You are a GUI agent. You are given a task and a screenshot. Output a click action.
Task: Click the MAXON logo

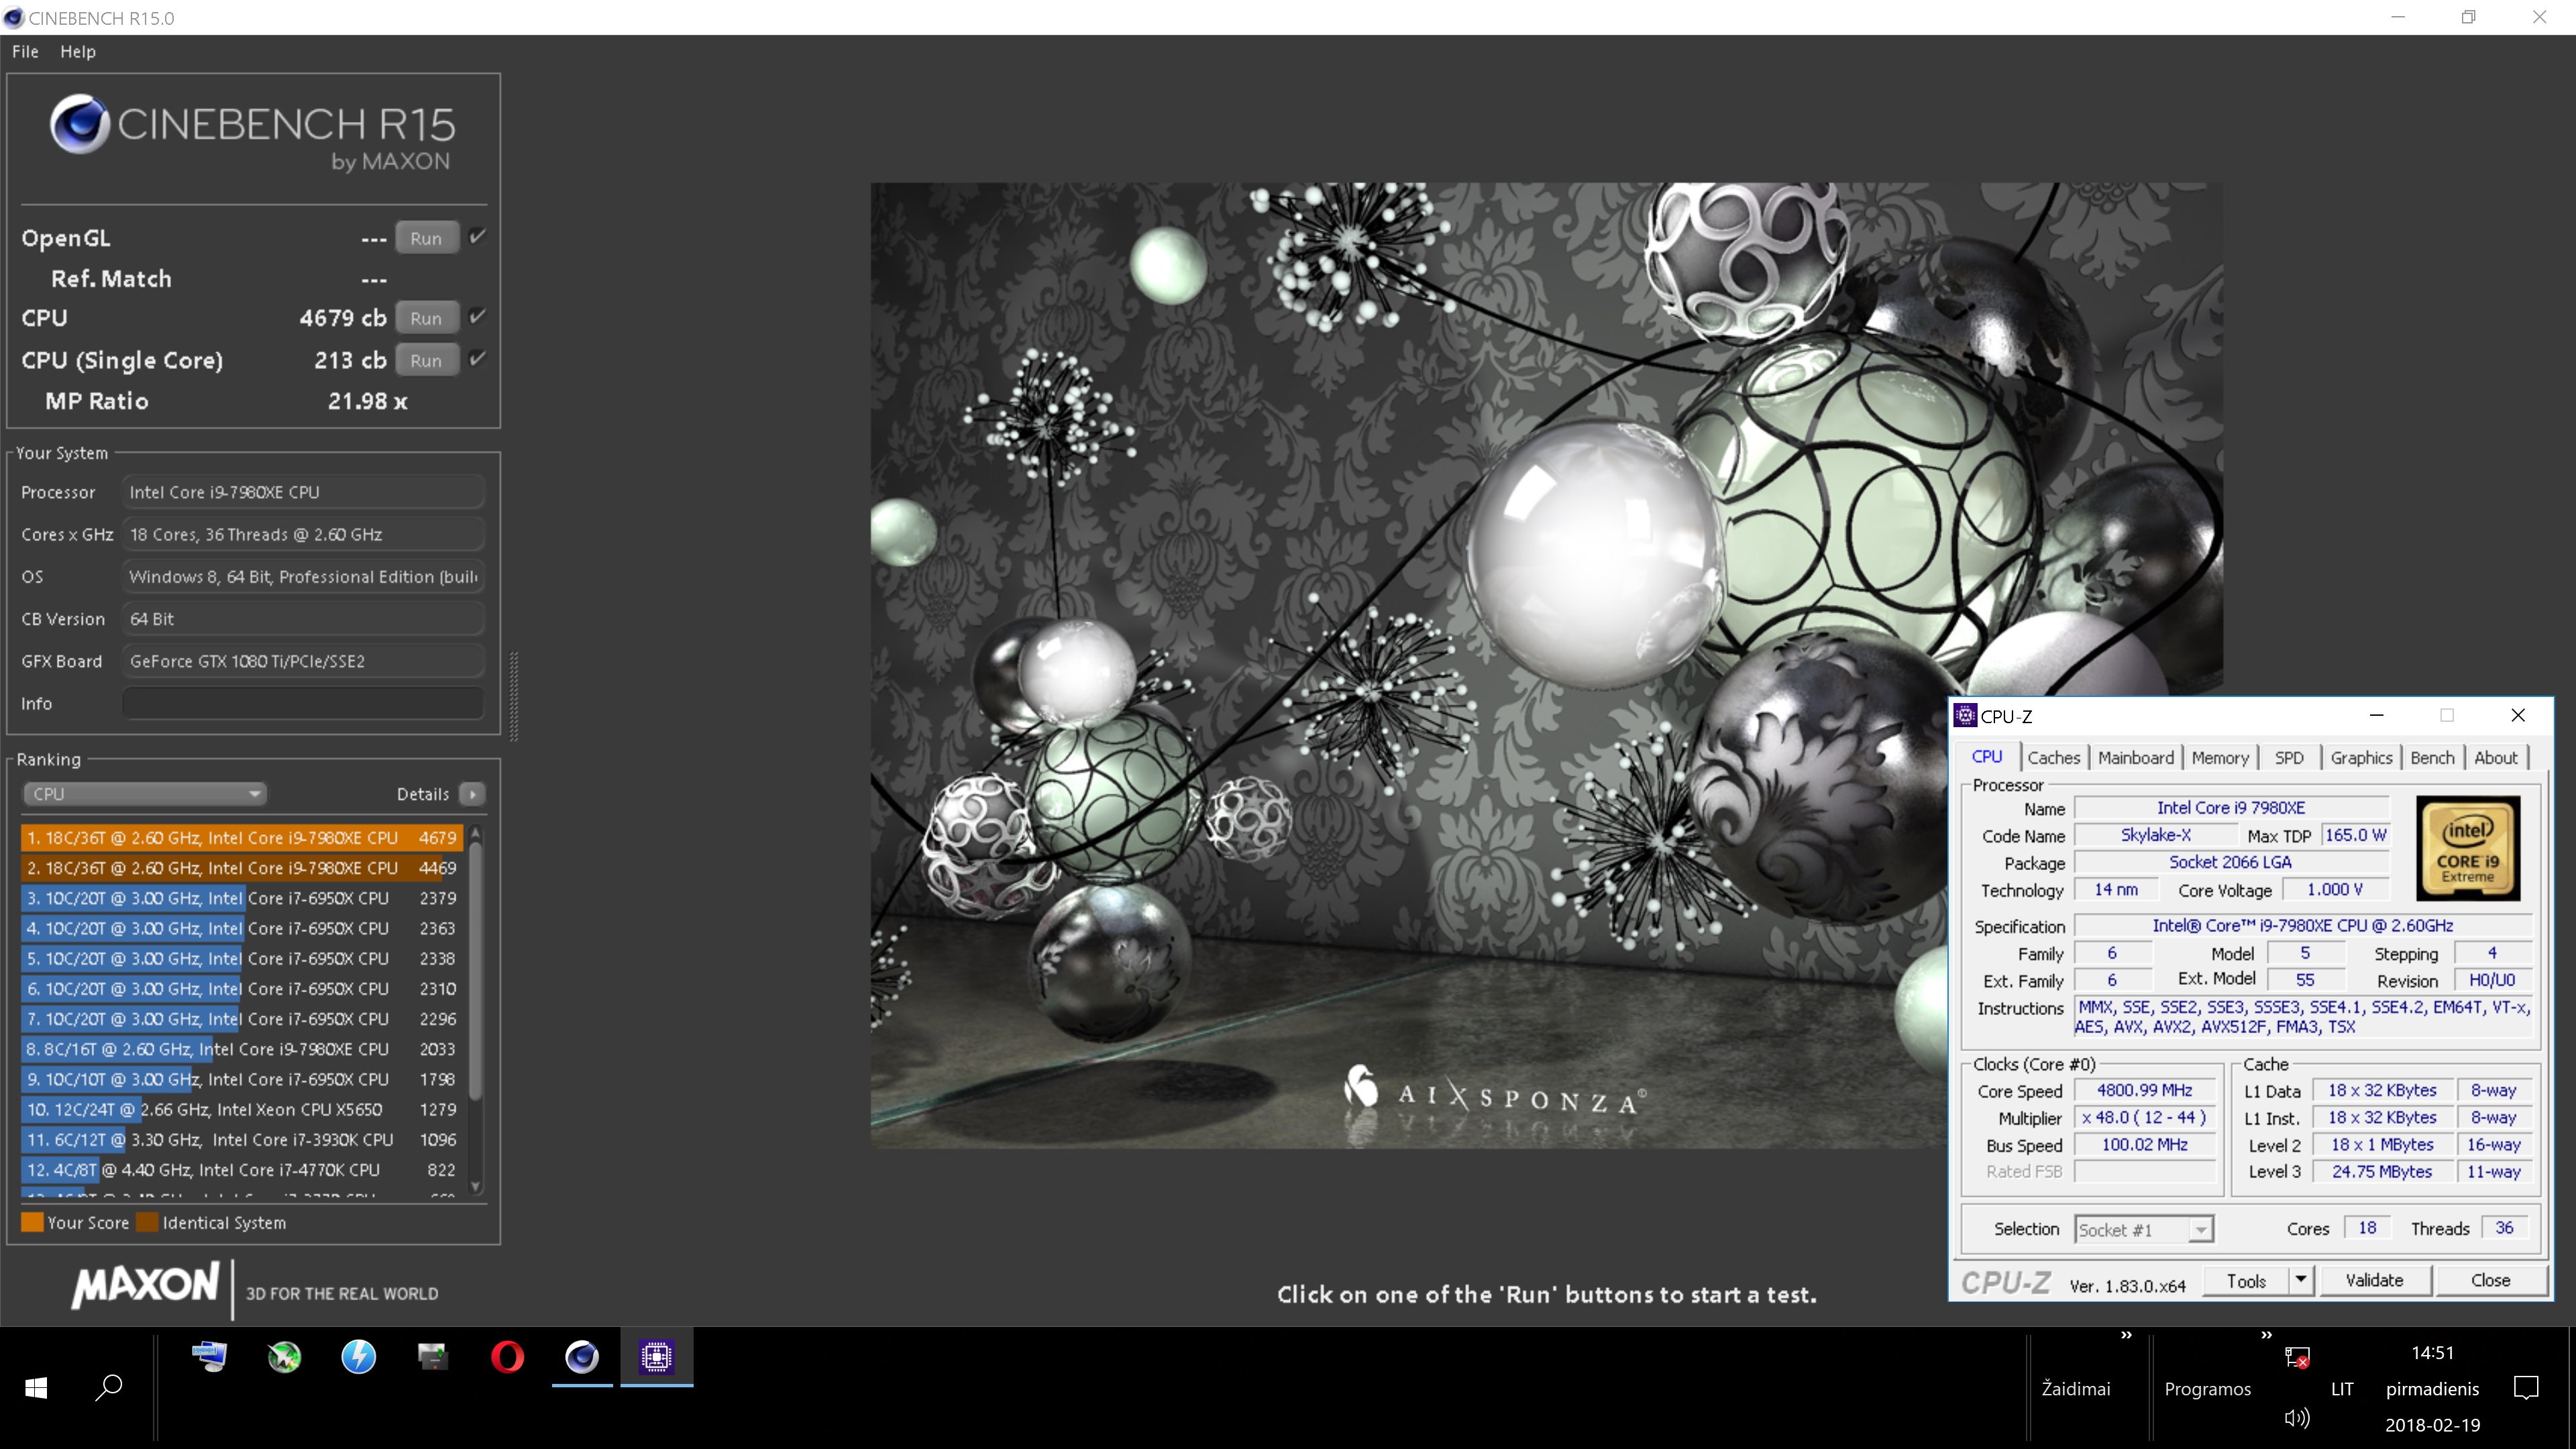tap(146, 1286)
